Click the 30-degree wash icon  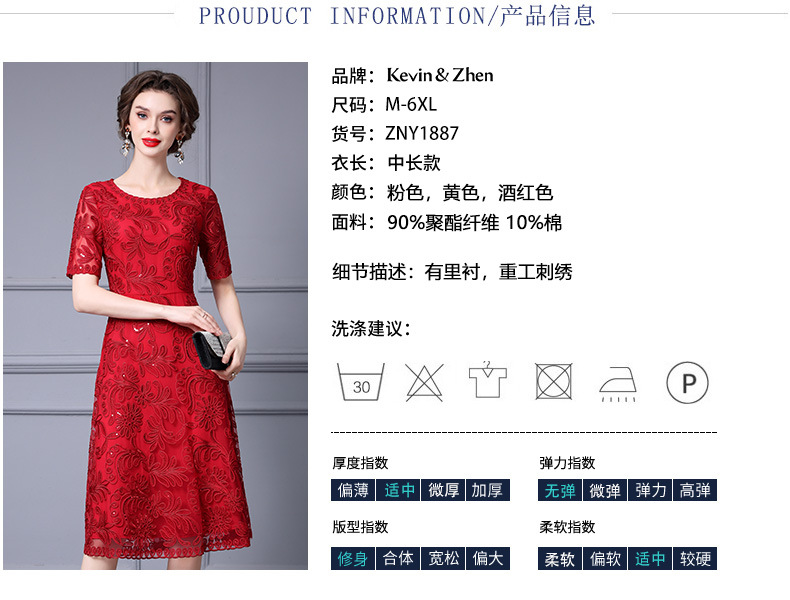coord(361,382)
